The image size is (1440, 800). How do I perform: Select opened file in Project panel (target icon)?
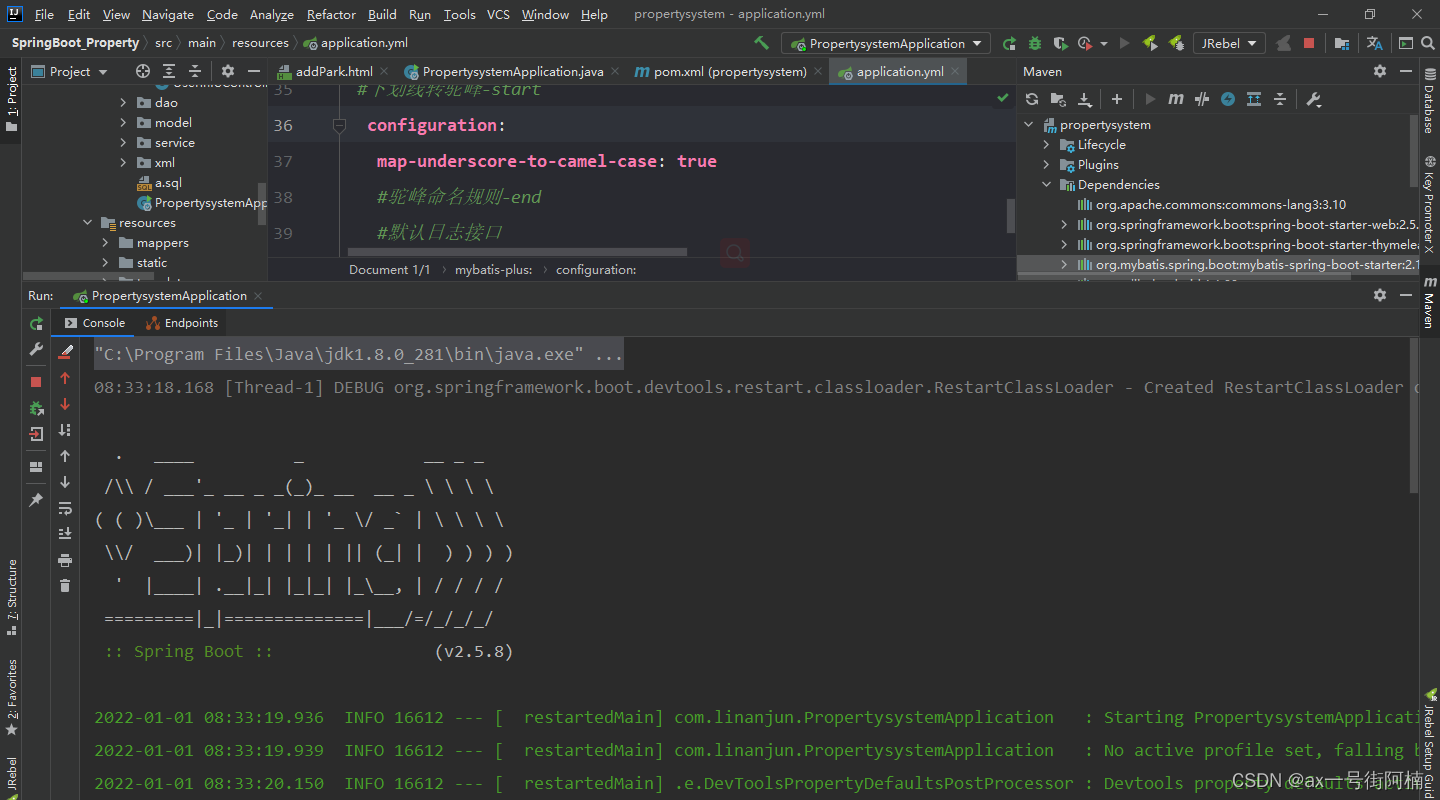143,71
